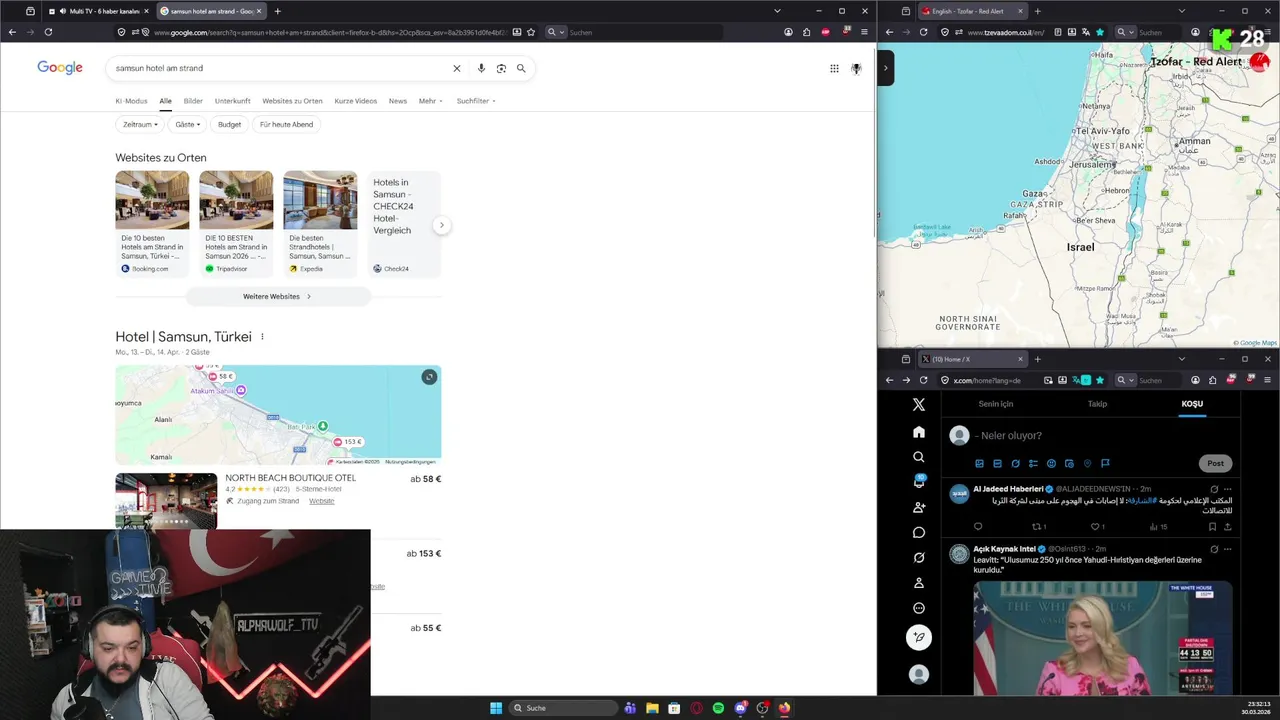Open the Check24 Hotel-Vergleich card
This screenshot has width=1280, height=720.
404,224
